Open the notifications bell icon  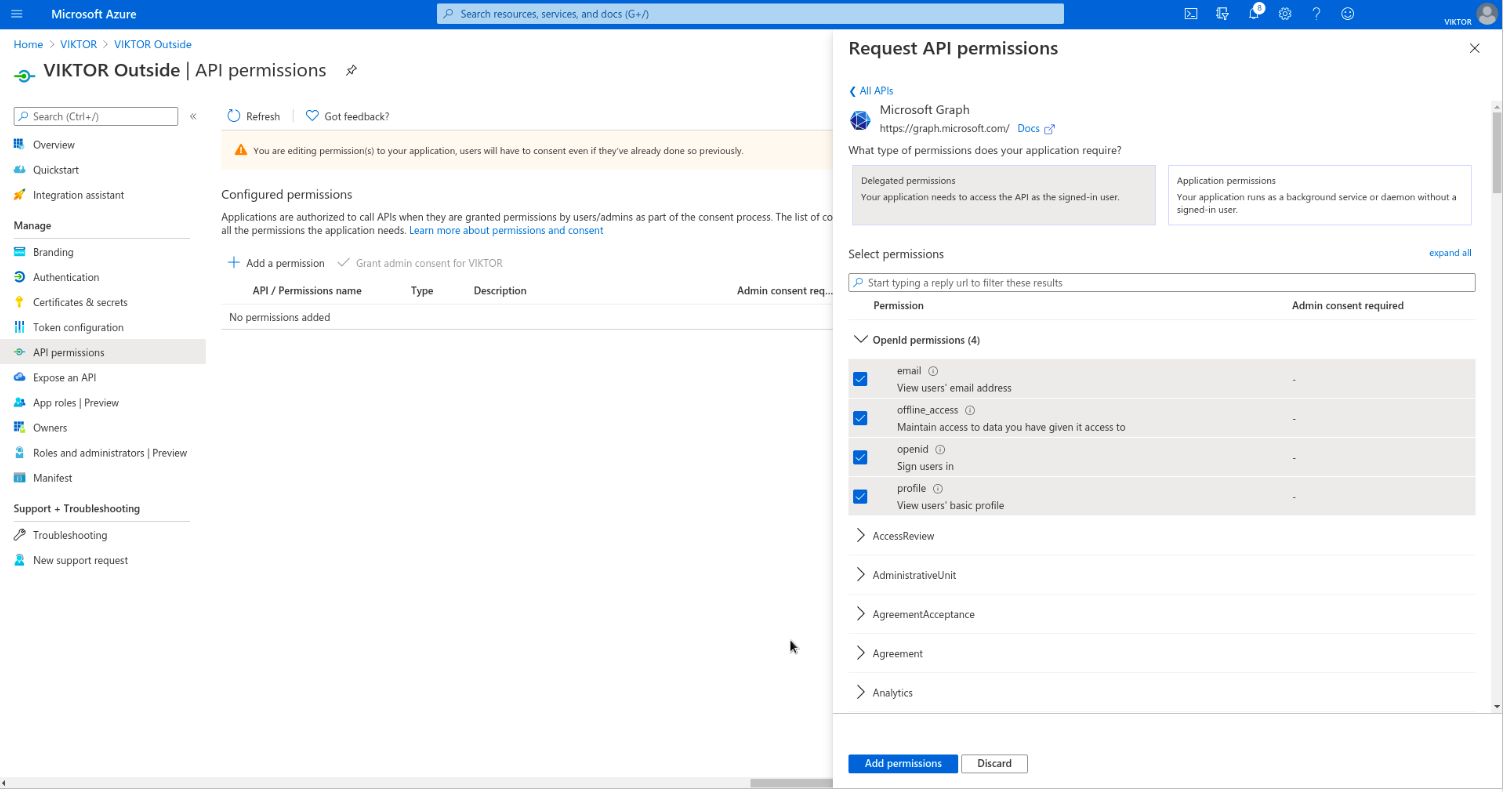[1254, 14]
